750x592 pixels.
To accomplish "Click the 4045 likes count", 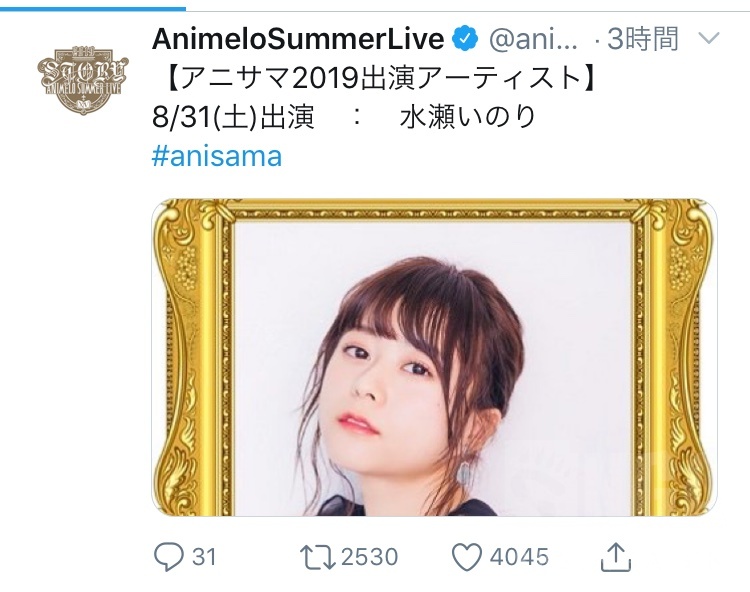I will (x=519, y=557).
